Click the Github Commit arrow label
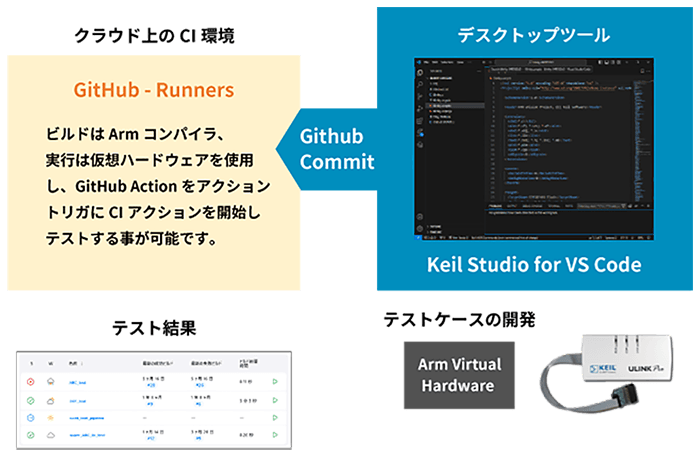The height and width of the screenshot is (457, 700). (337, 149)
